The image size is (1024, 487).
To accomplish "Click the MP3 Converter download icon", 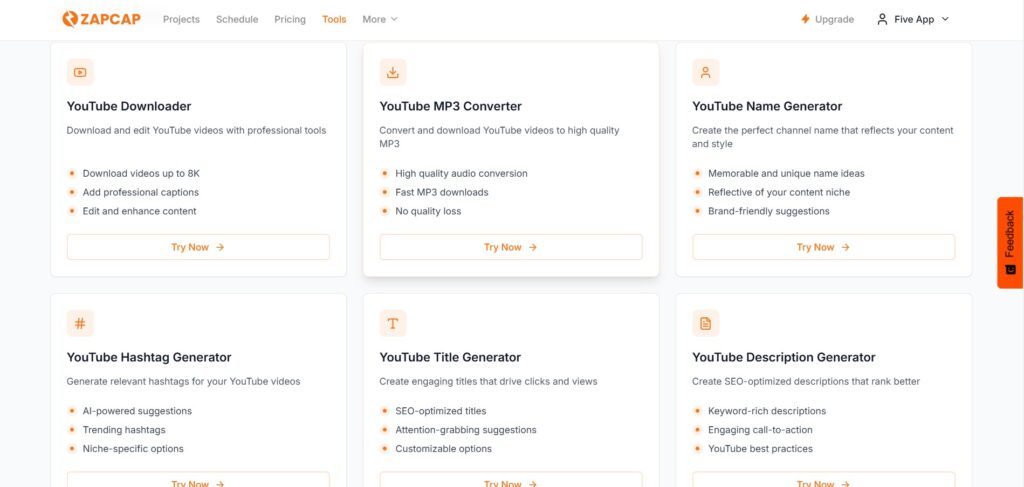I will (x=392, y=72).
